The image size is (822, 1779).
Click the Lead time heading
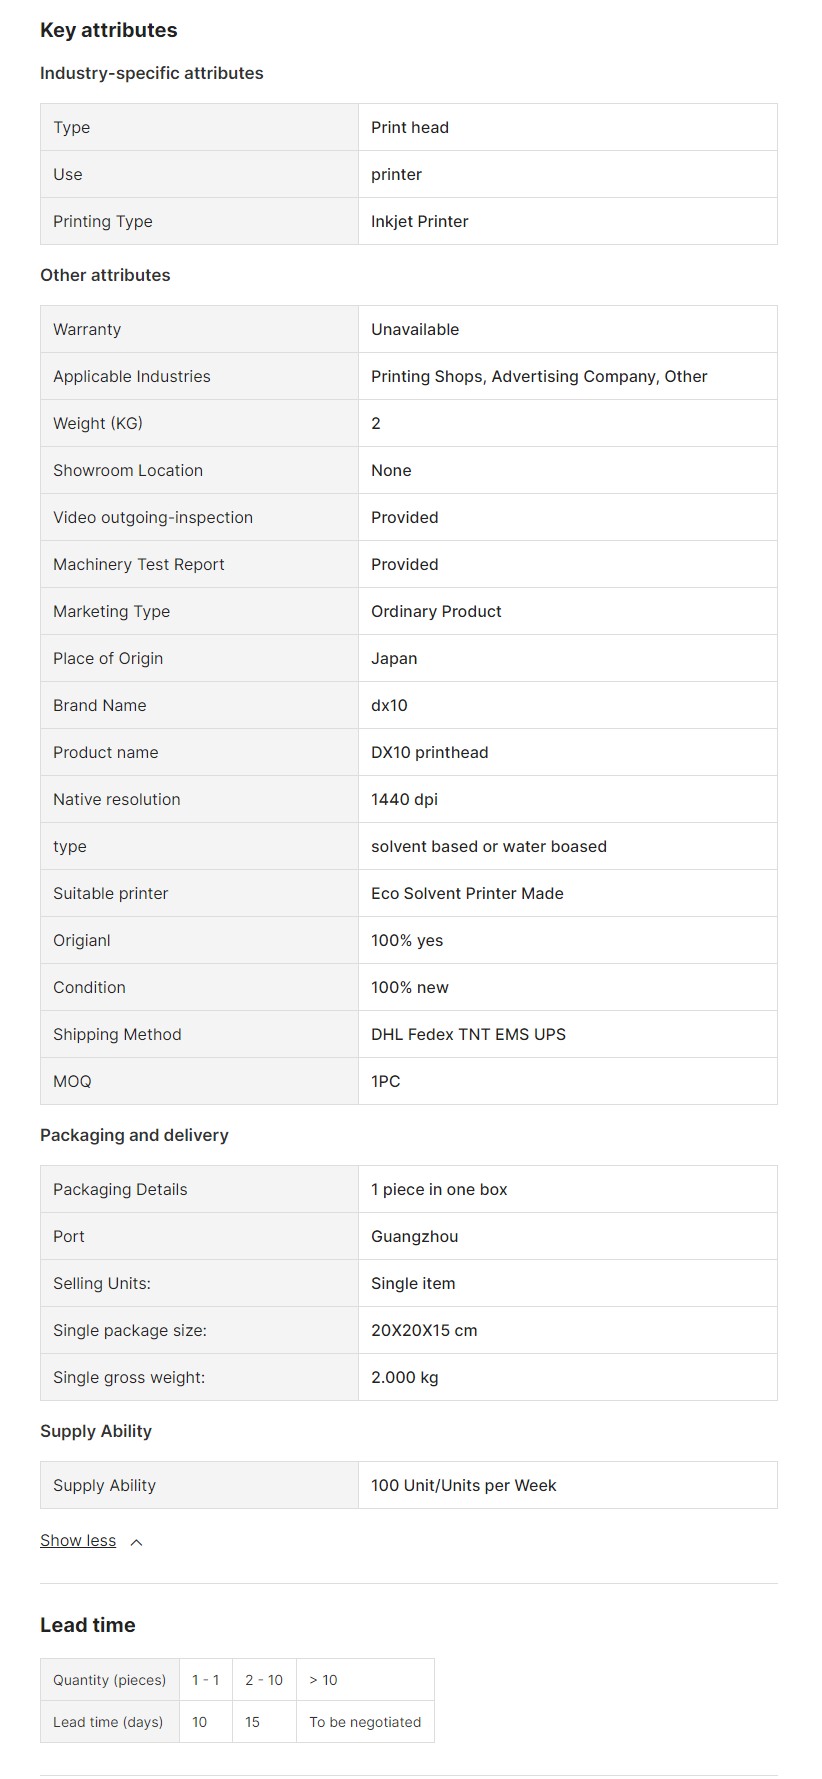(88, 1625)
